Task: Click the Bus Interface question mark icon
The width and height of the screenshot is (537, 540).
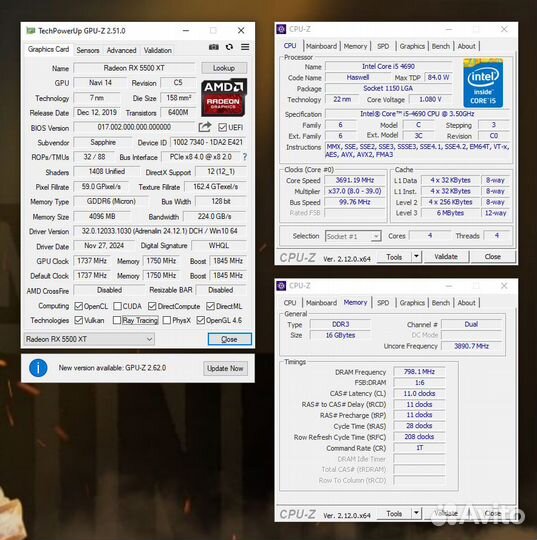Action: tap(245, 157)
